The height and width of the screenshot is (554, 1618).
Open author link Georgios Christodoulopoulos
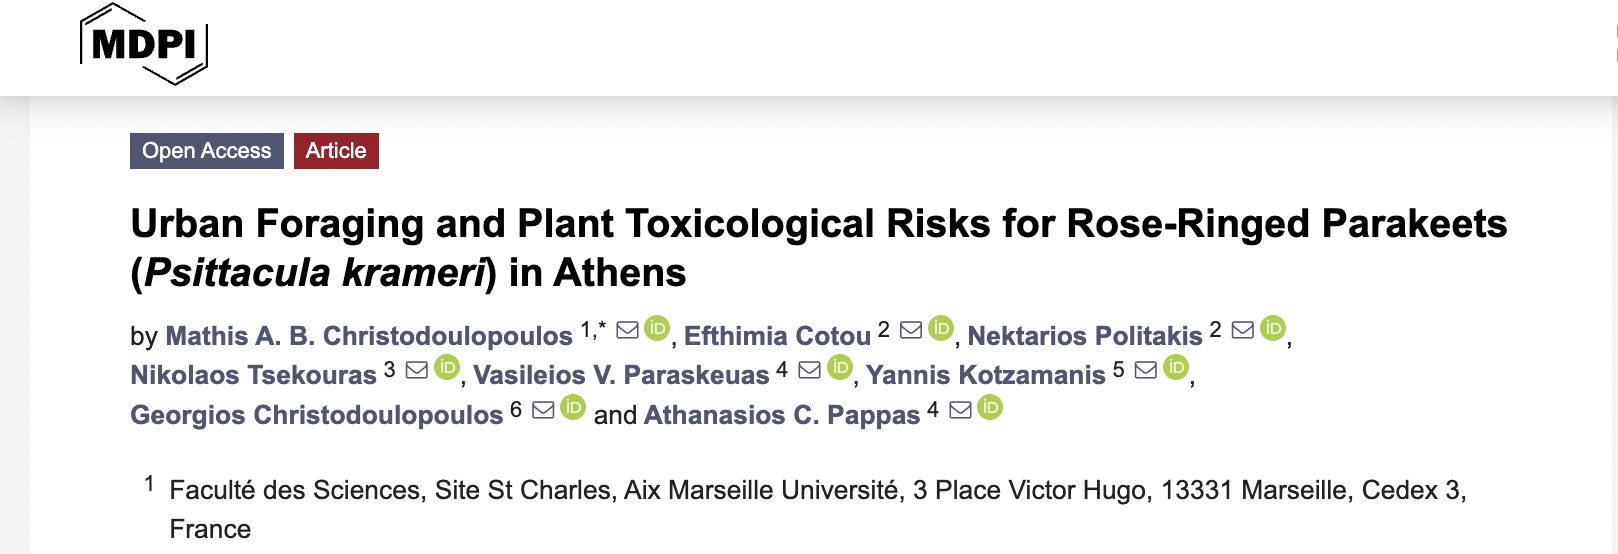coord(316,415)
